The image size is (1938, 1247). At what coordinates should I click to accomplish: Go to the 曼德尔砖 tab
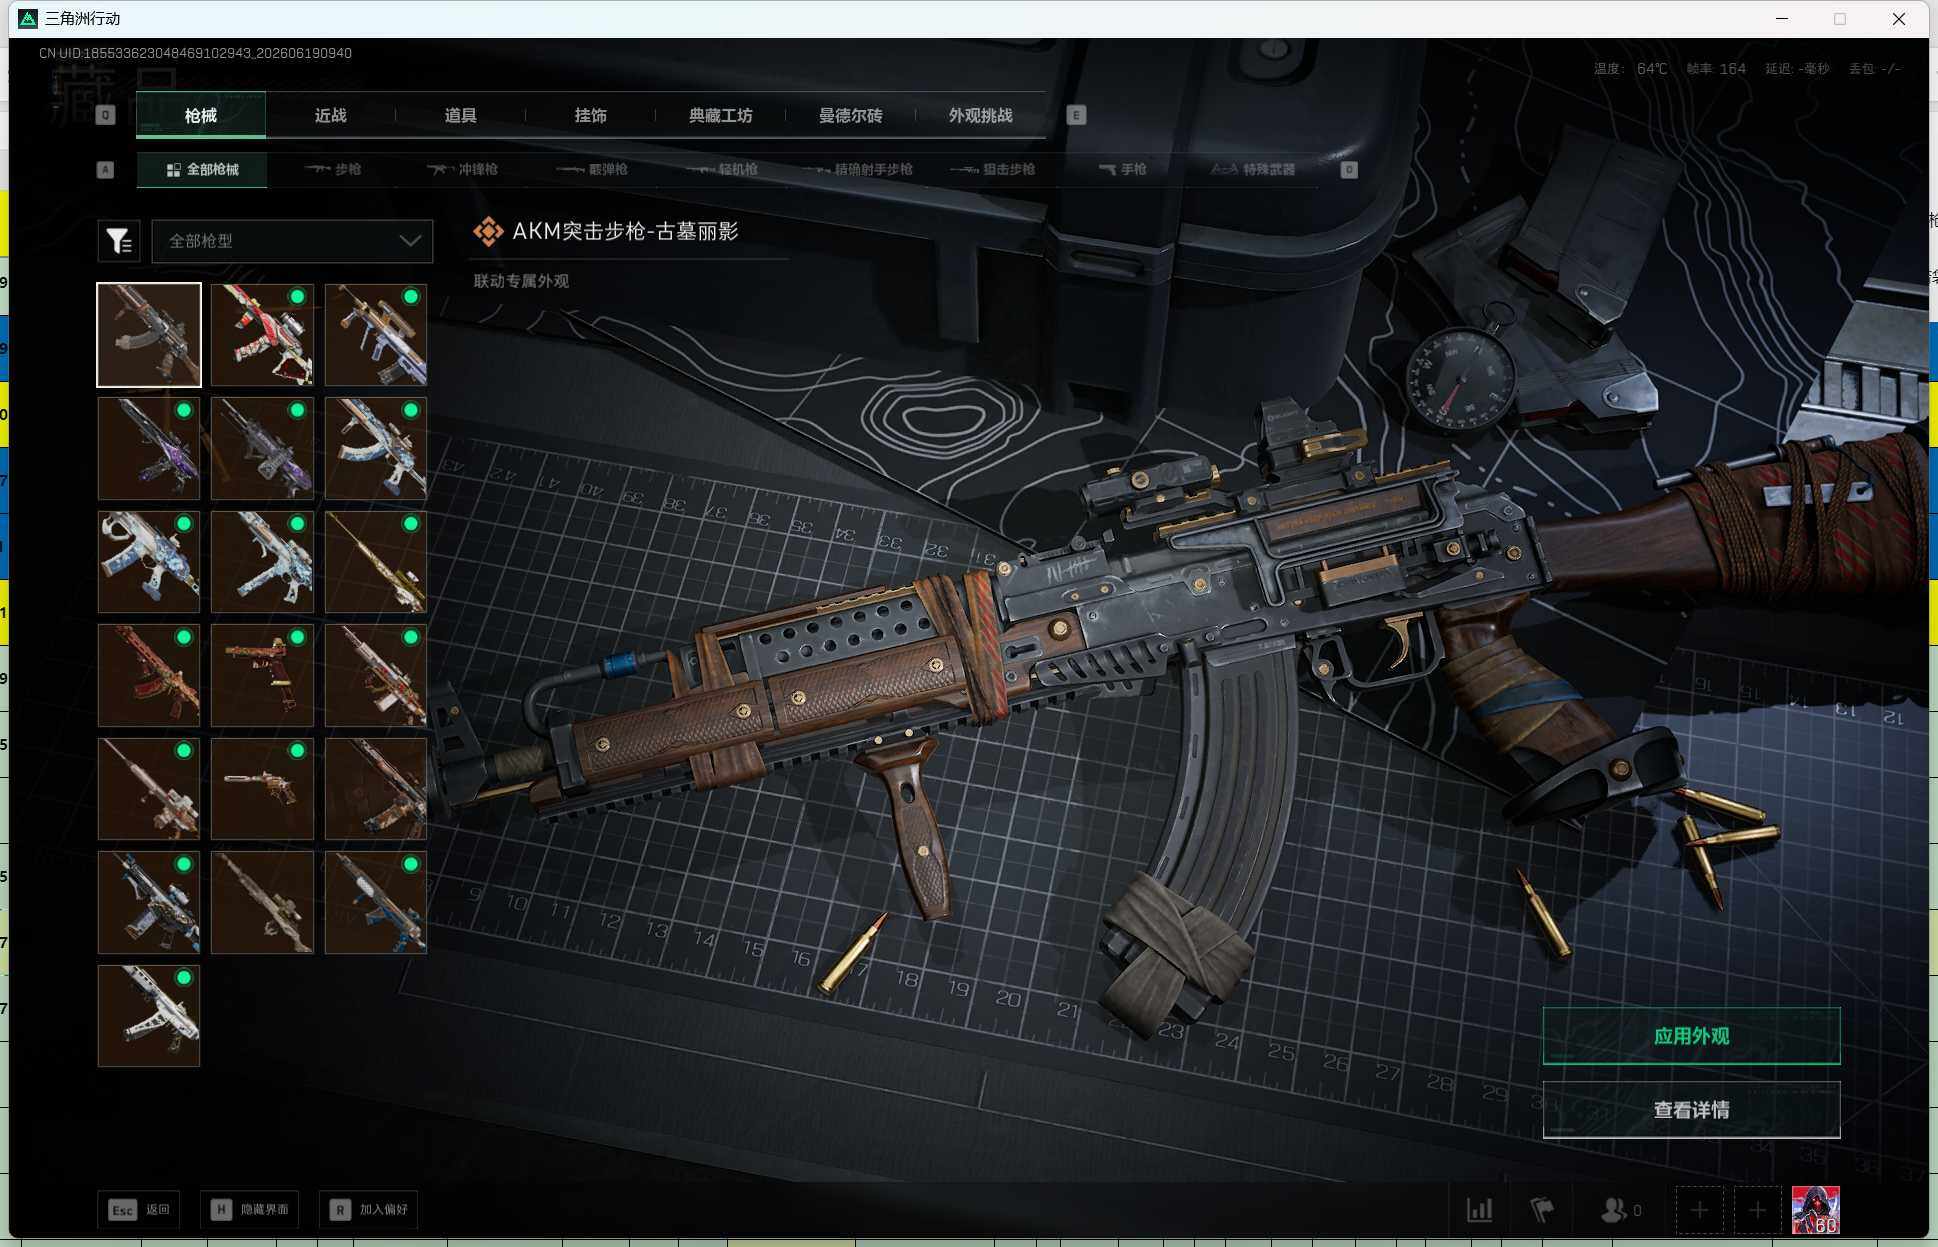851,115
